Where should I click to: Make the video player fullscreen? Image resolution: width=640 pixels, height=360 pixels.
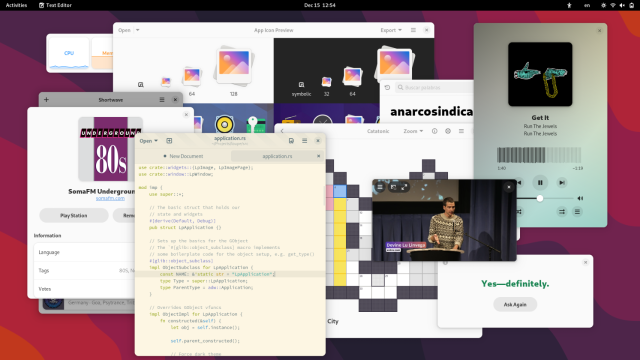tap(404, 187)
